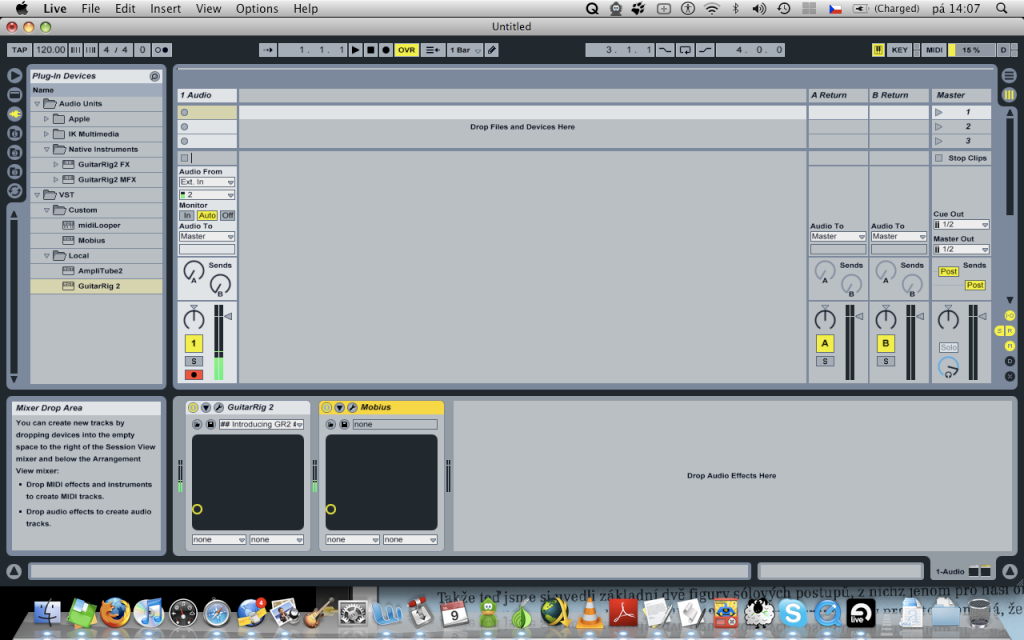Image resolution: width=1024 pixels, height=640 pixels.
Task: Click the first Post send button
Action: pos(948,272)
